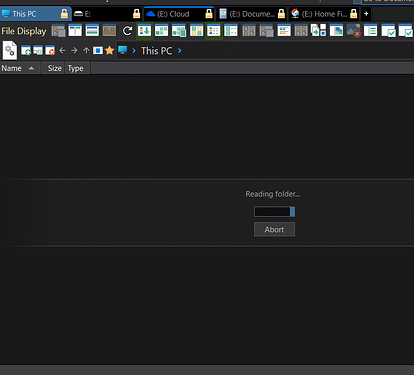Click overlapping-windows icon next to File Display label
The image size is (414, 375).
(58, 31)
